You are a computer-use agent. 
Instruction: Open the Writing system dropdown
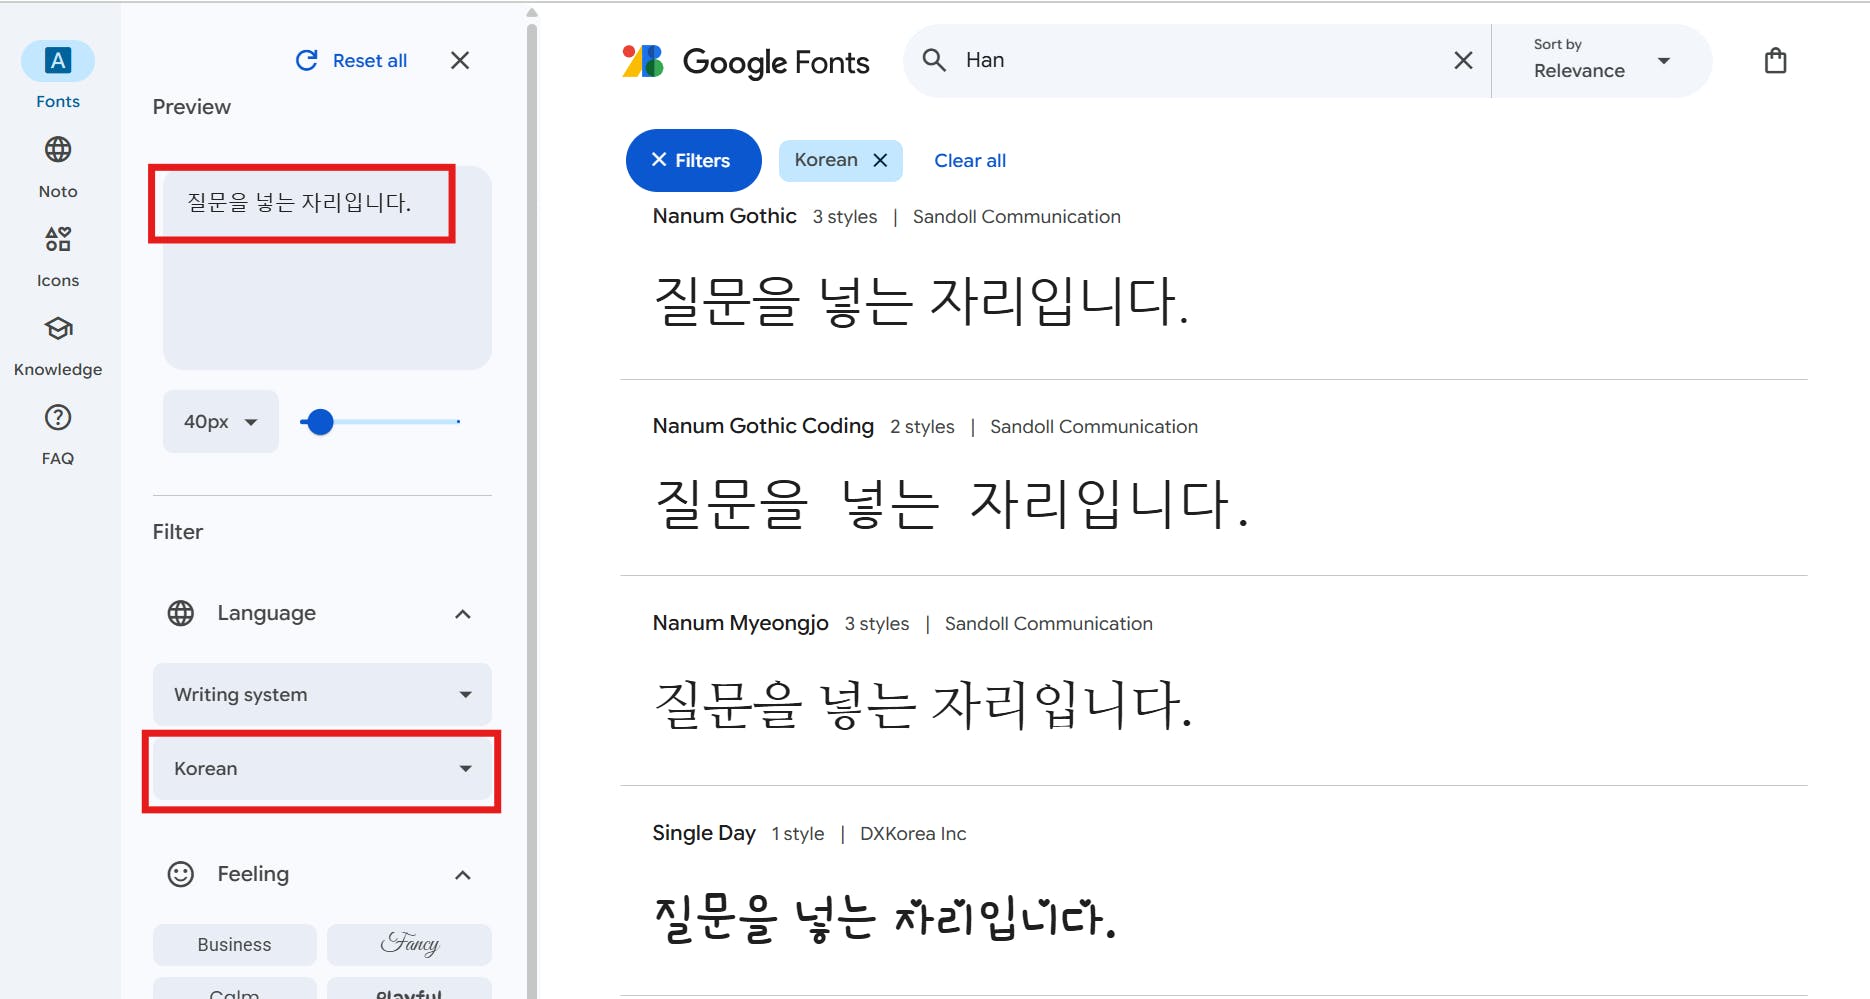322,694
